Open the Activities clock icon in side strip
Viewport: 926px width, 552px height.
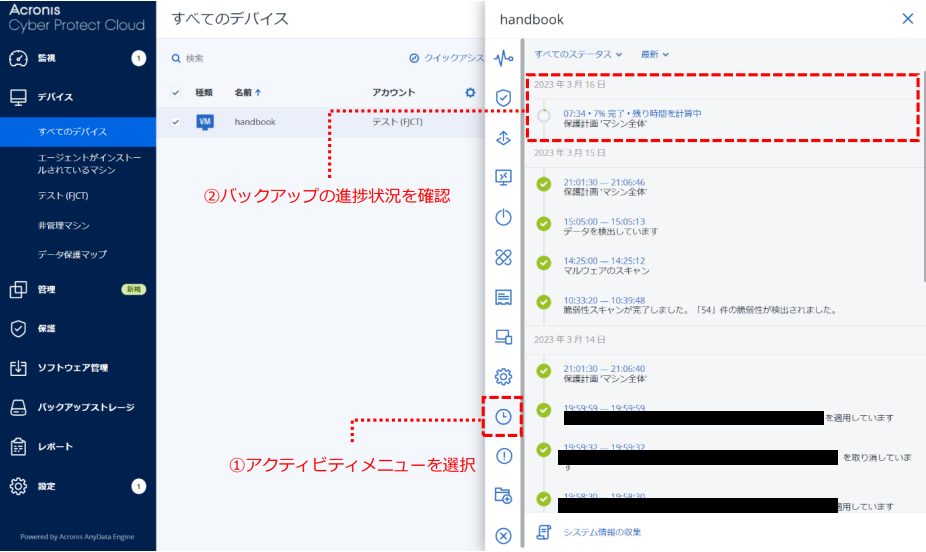[504, 416]
